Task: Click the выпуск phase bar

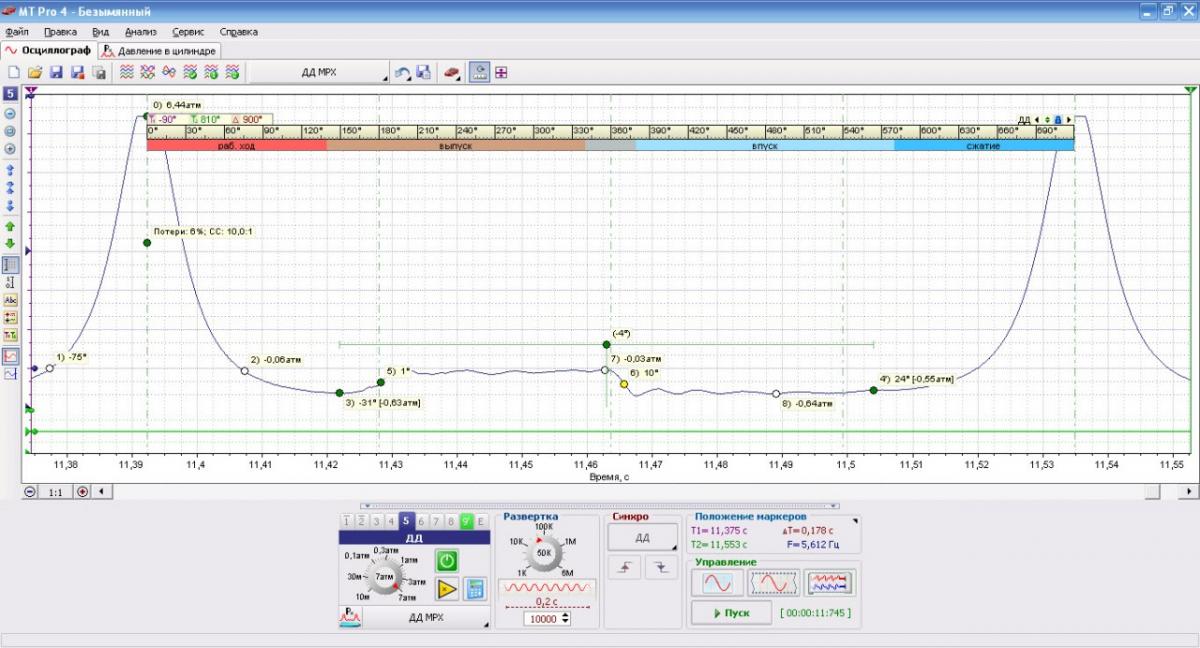Action: pyautogui.click(x=456, y=145)
